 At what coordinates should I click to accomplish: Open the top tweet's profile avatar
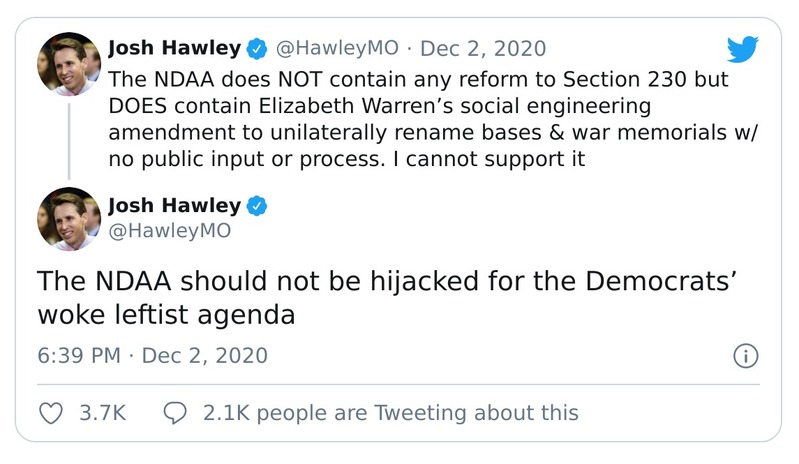(x=68, y=61)
